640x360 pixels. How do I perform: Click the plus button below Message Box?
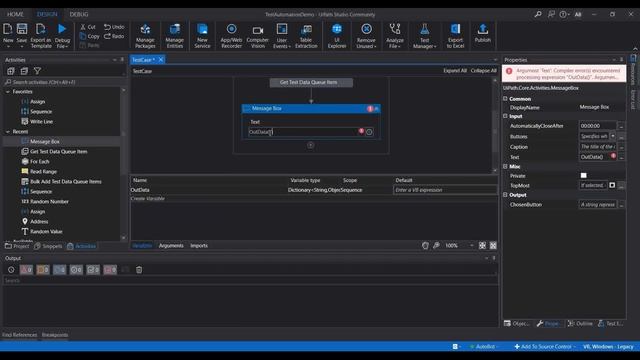[x=311, y=145]
